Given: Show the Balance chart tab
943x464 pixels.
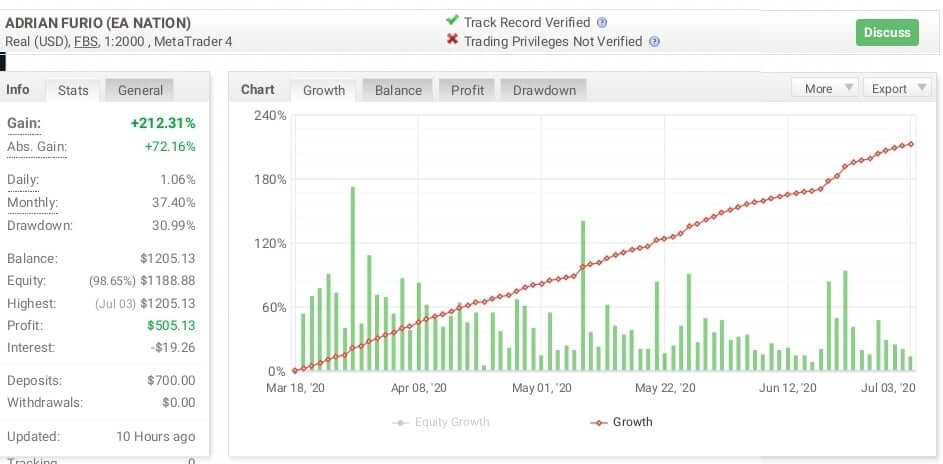Looking at the screenshot, I should [x=398, y=90].
